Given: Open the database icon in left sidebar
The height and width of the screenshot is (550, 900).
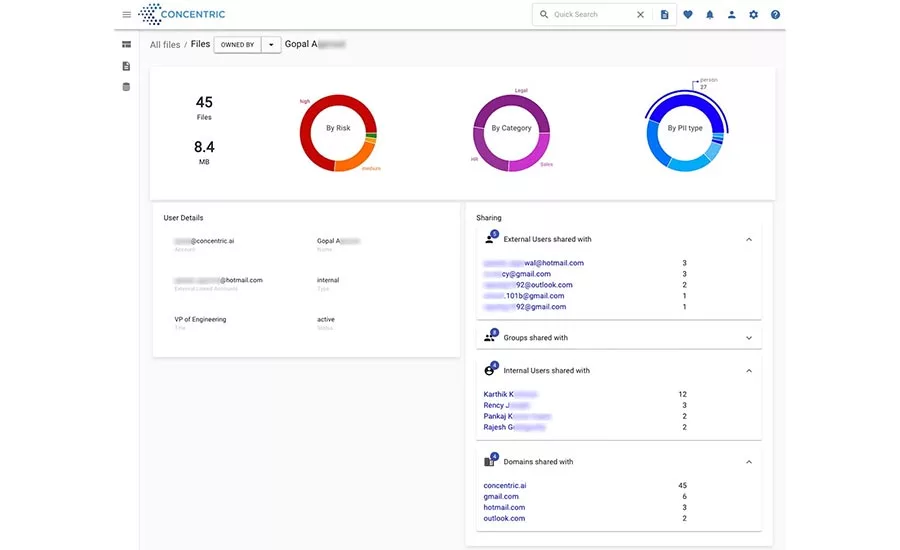Looking at the screenshot, I should [126, 87].
